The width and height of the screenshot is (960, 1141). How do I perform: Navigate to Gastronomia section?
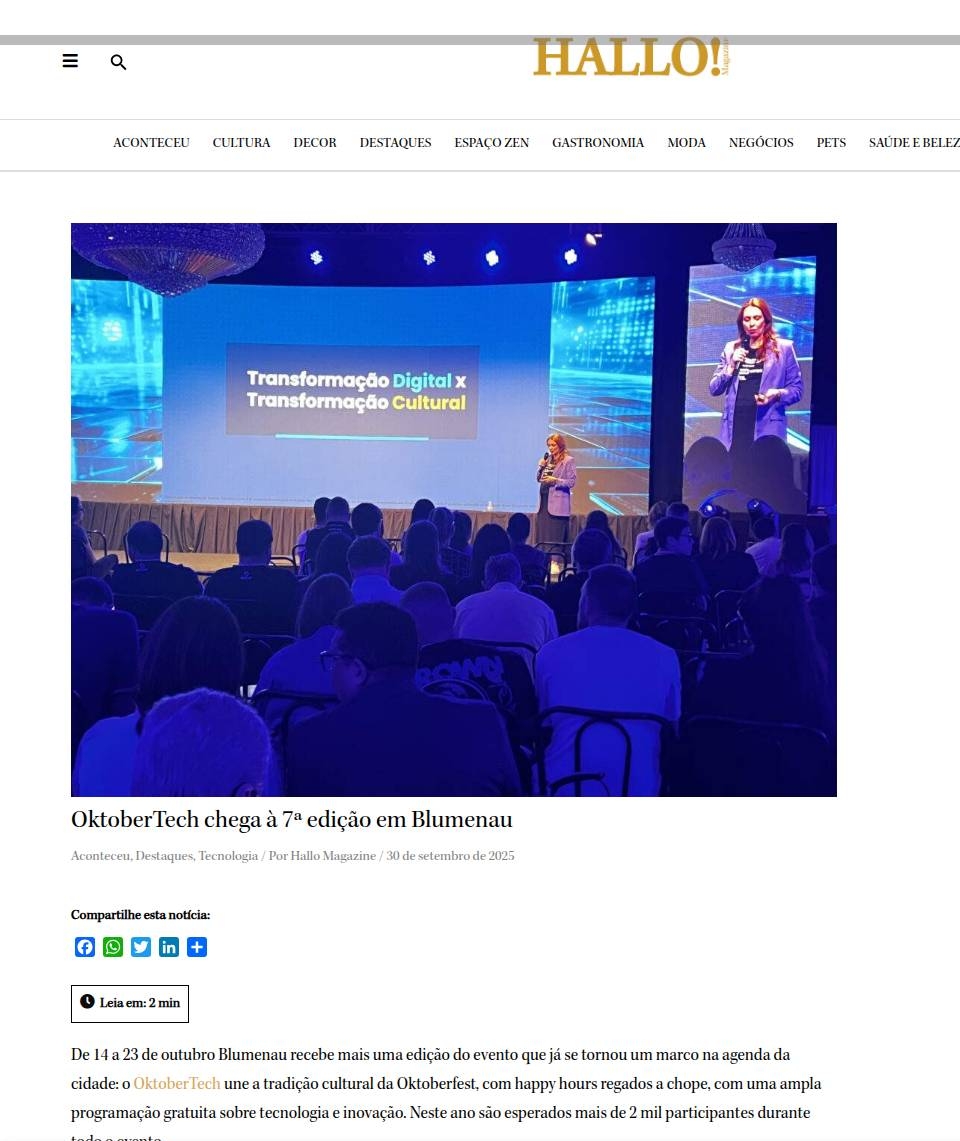[x=598, y=143]
